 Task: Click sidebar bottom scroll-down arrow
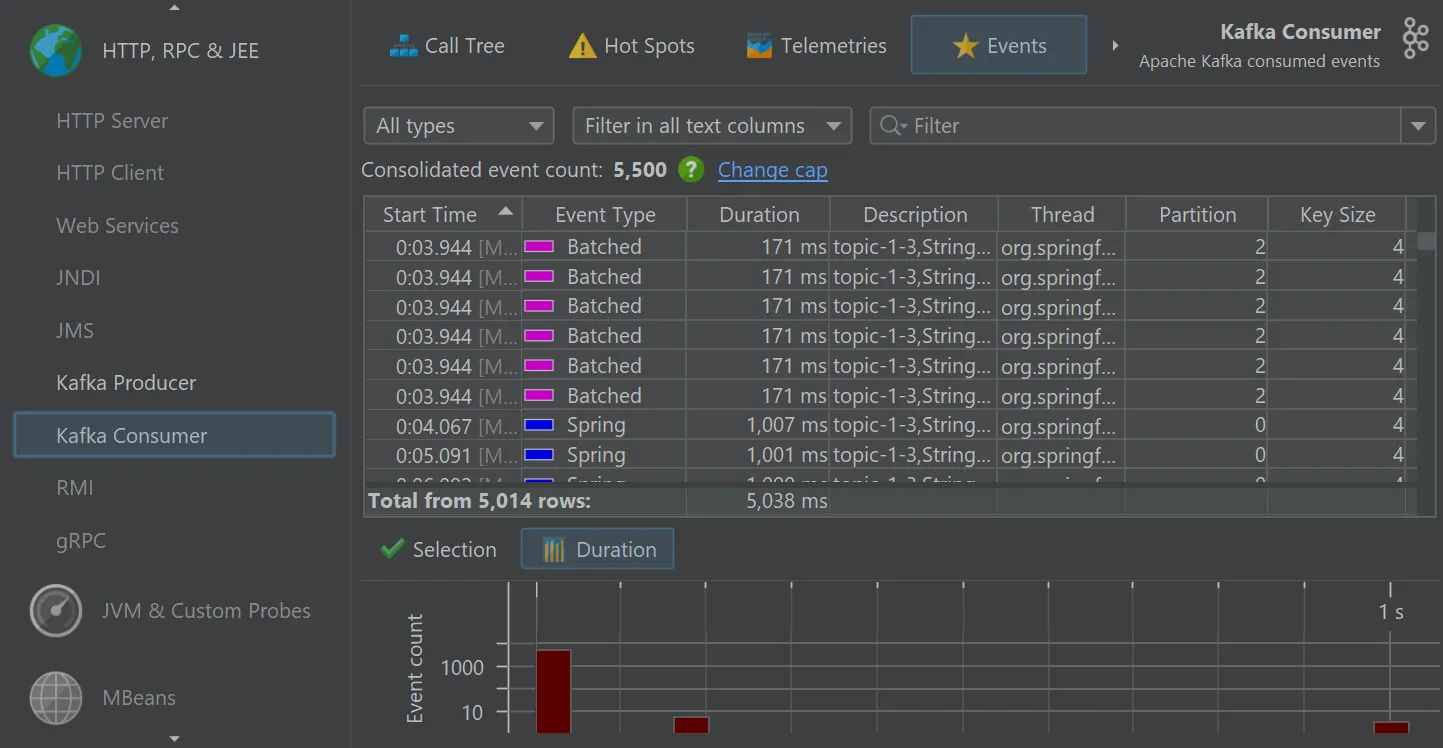coord(175,739)
